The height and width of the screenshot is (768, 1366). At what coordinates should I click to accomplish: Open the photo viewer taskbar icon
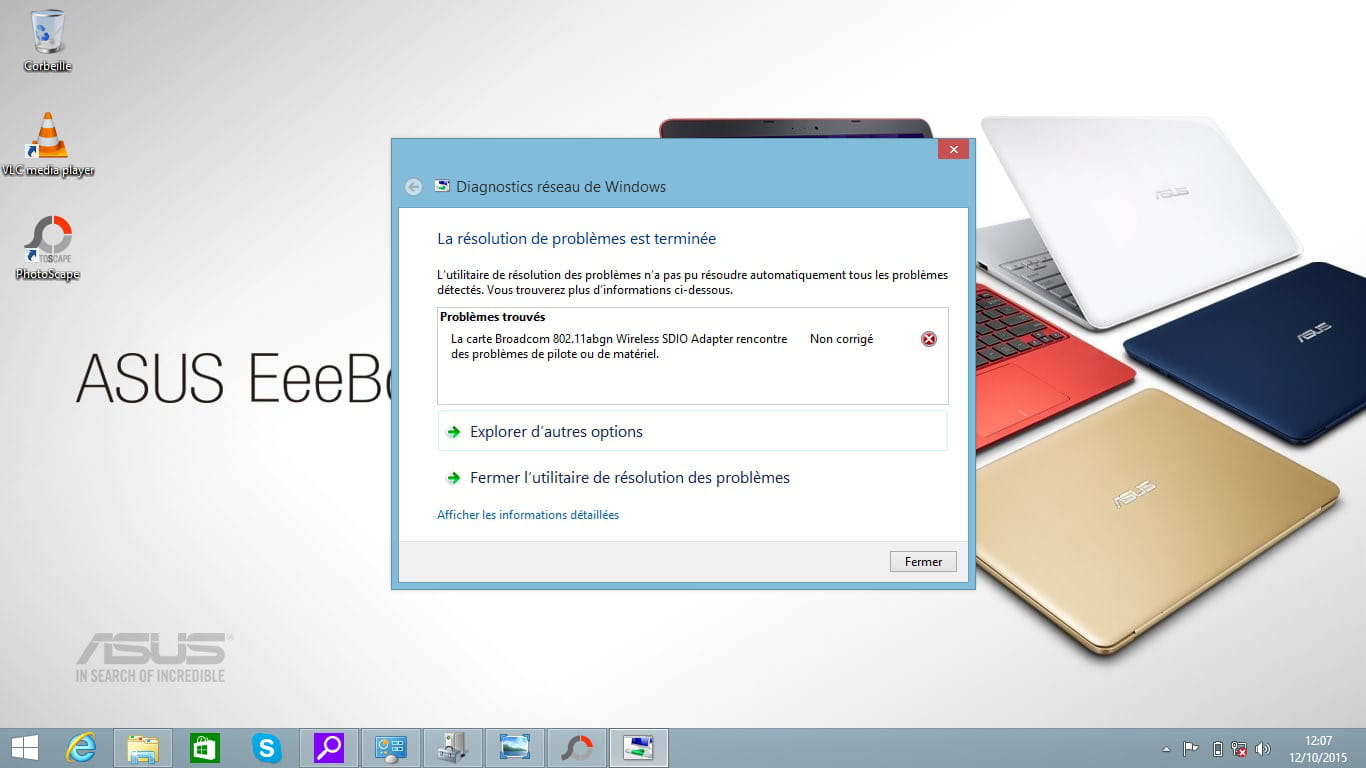coord(515,748)
